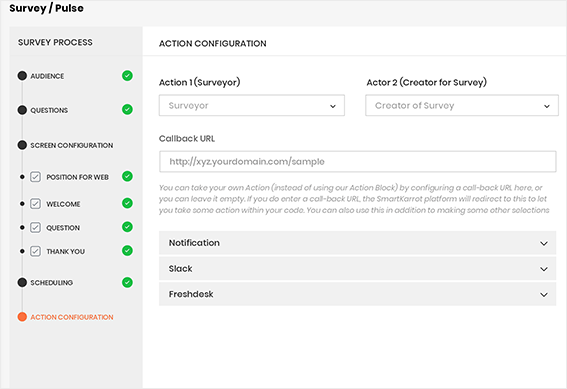Toggle the Thank You screen checkbox

[x=35, y=251]
